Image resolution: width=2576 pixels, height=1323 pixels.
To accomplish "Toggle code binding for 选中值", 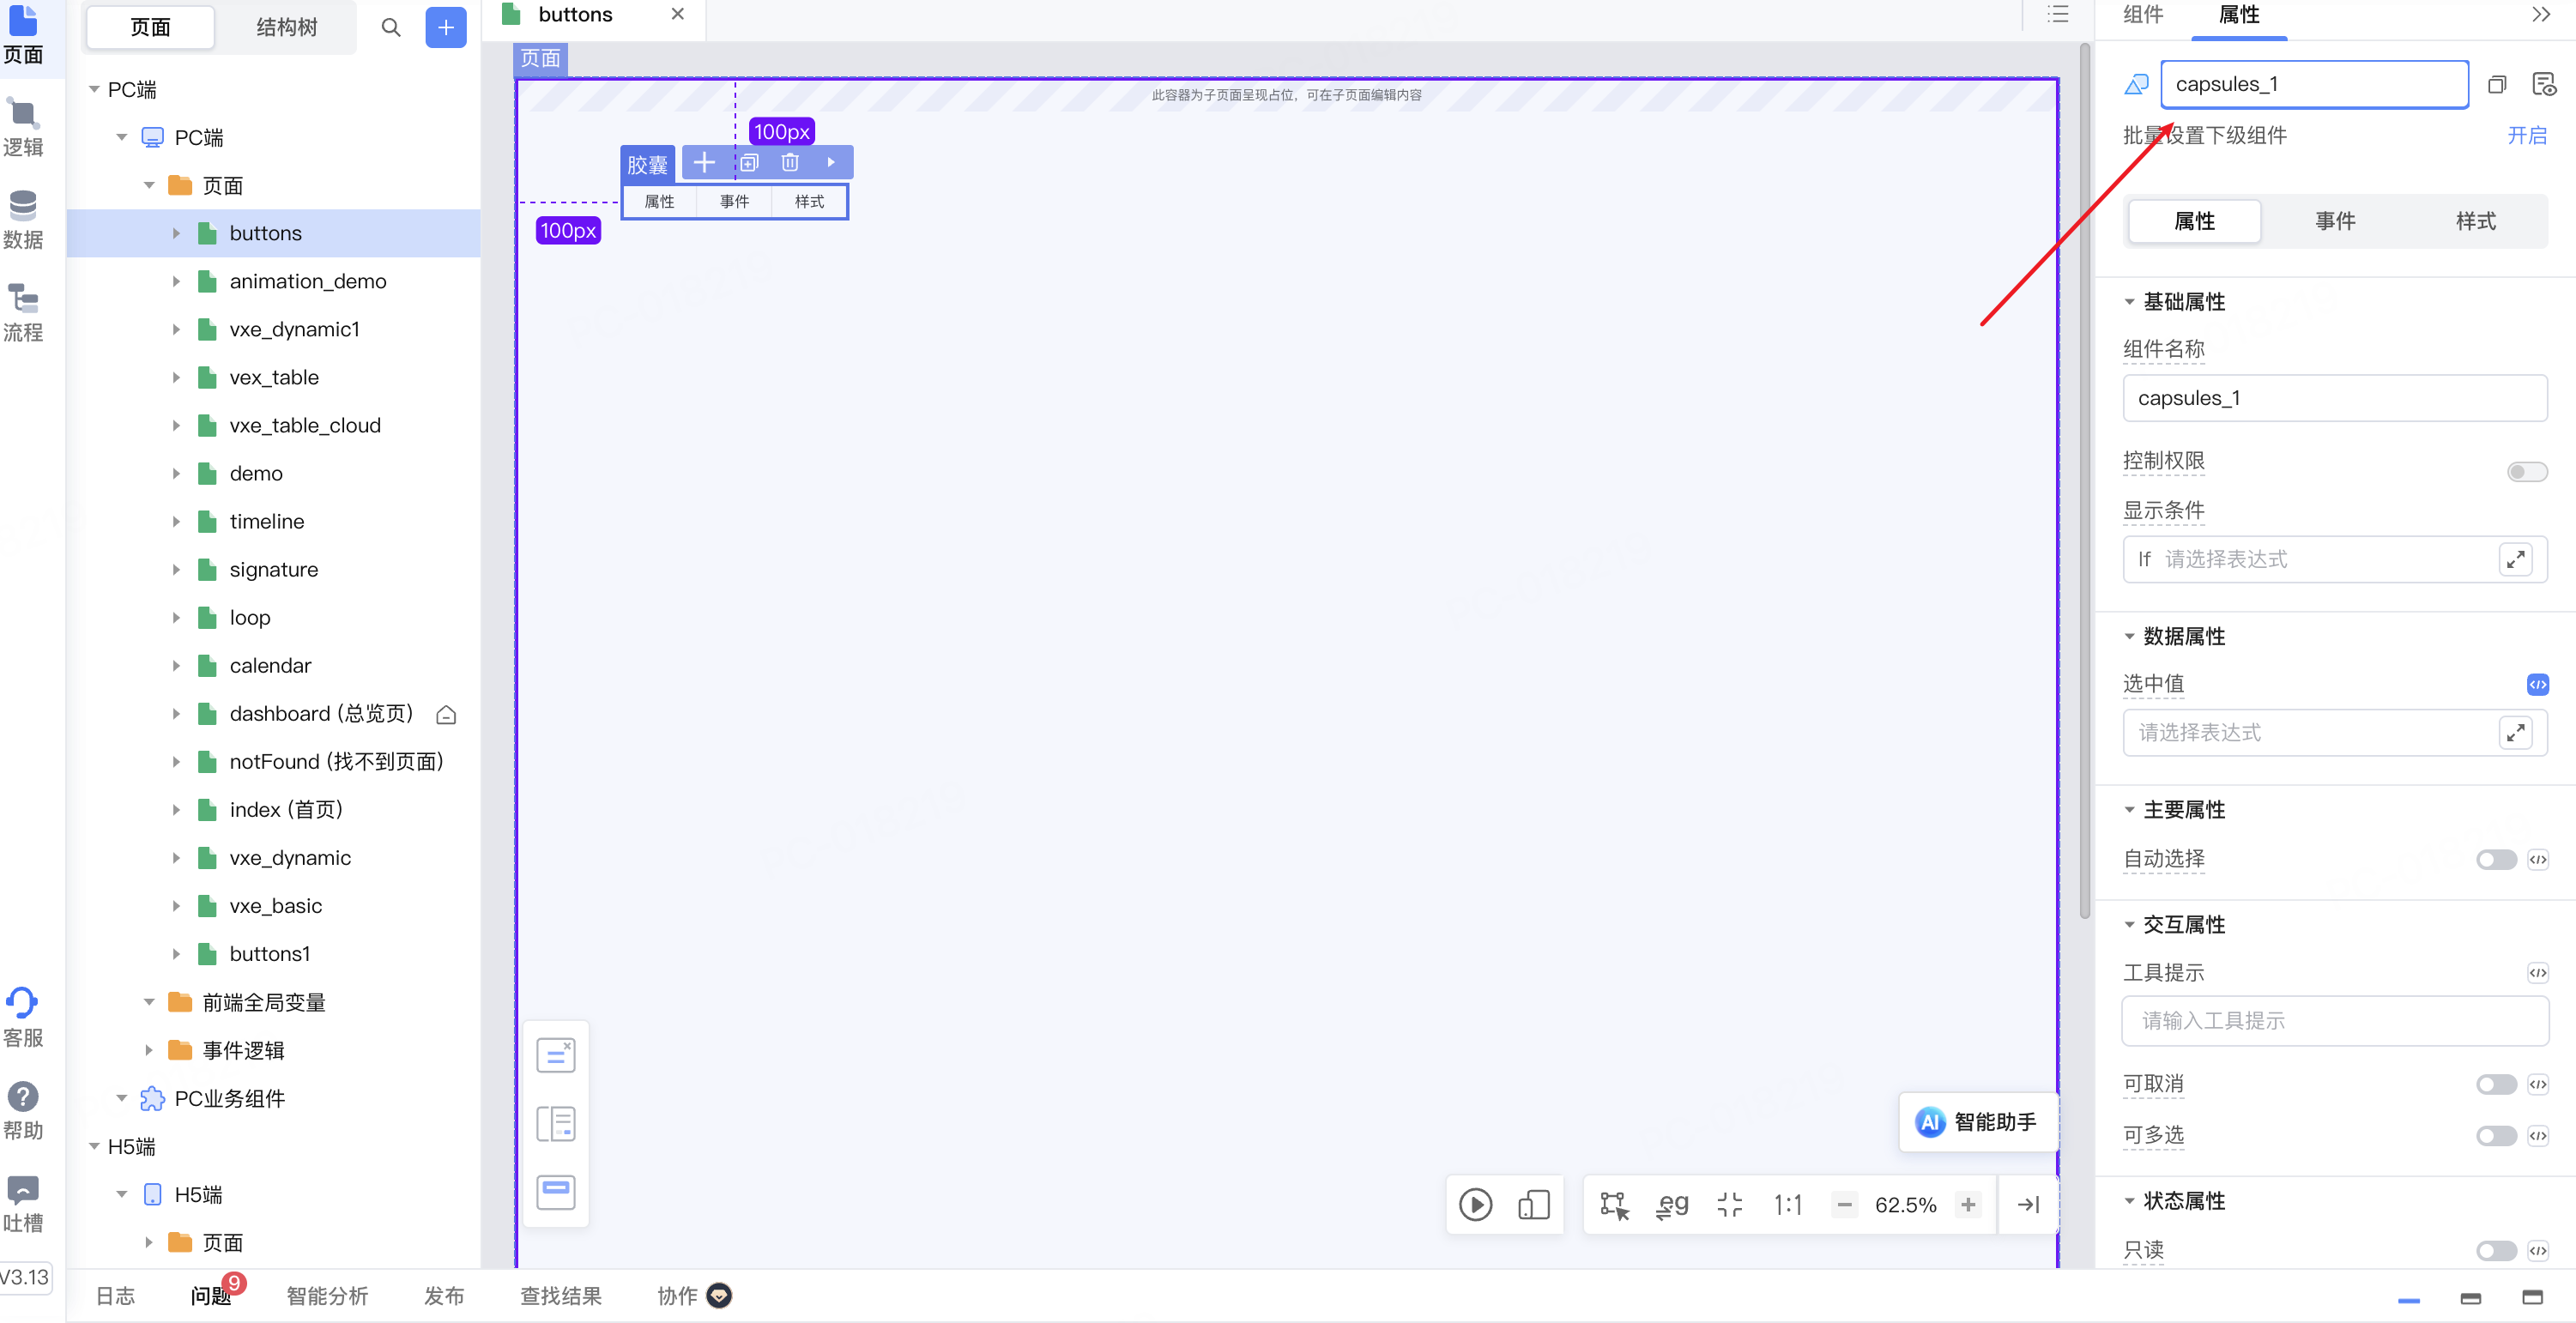I will [2538, 685].
